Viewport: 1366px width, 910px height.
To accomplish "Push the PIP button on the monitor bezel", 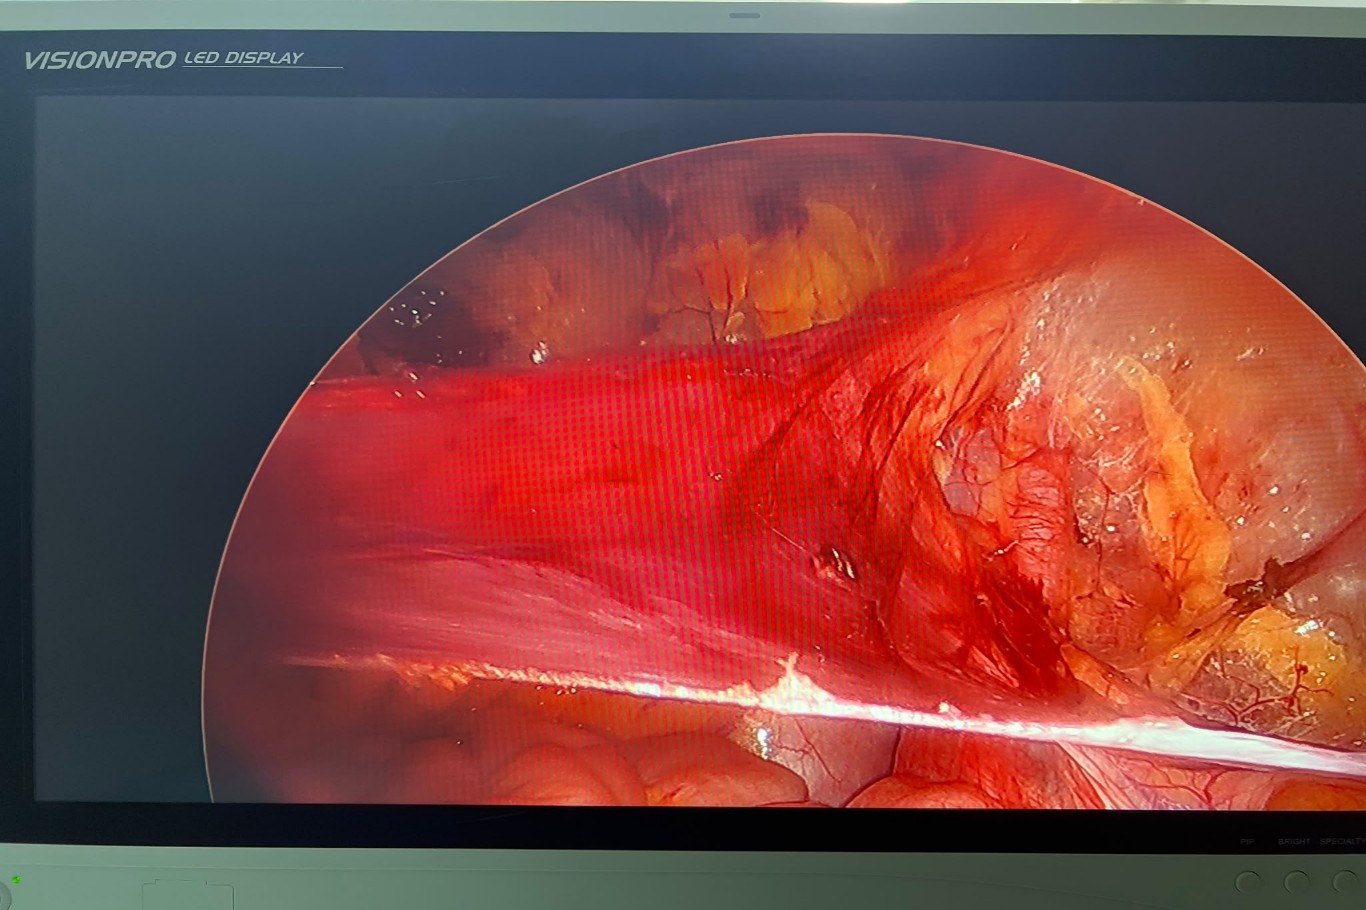I will (x=1248, y=882).
